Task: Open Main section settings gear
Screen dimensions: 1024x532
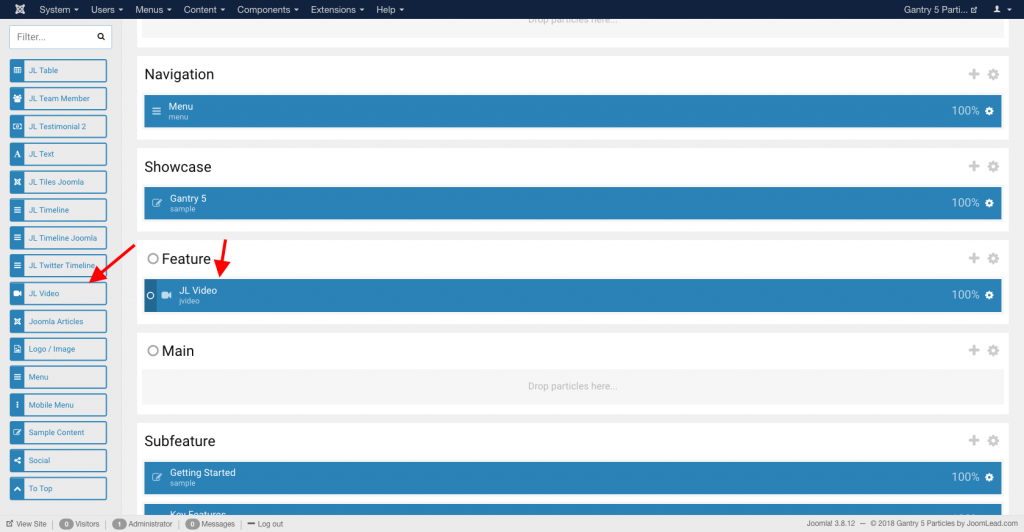Action: [x=993, y=351]
